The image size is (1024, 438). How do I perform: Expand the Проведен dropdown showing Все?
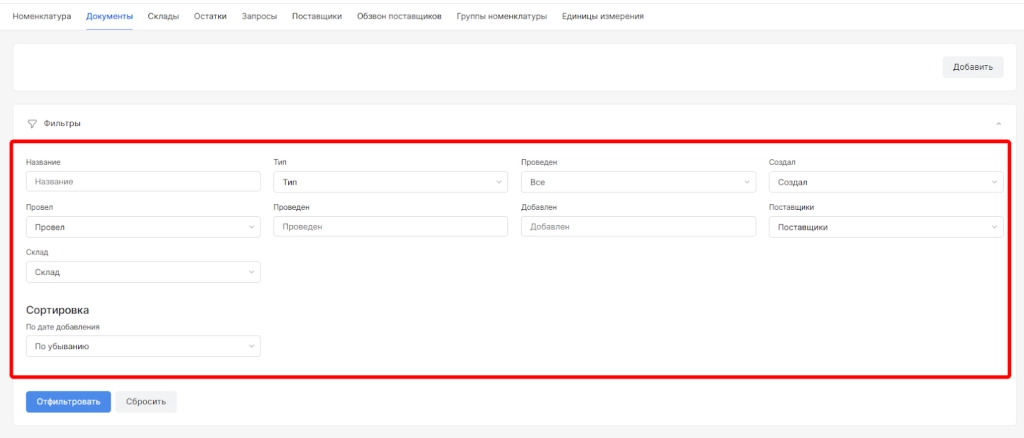pos(638,182)
